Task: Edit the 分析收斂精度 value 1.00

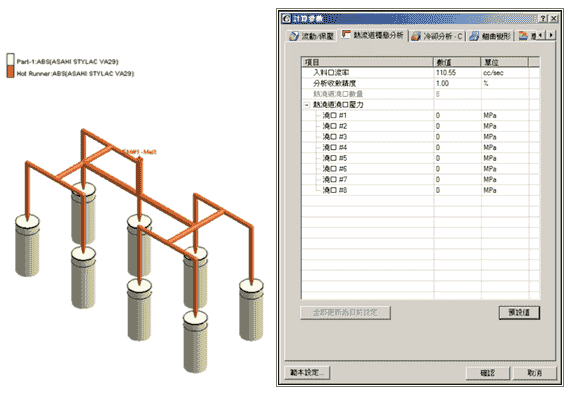Action: coord(457,83)
